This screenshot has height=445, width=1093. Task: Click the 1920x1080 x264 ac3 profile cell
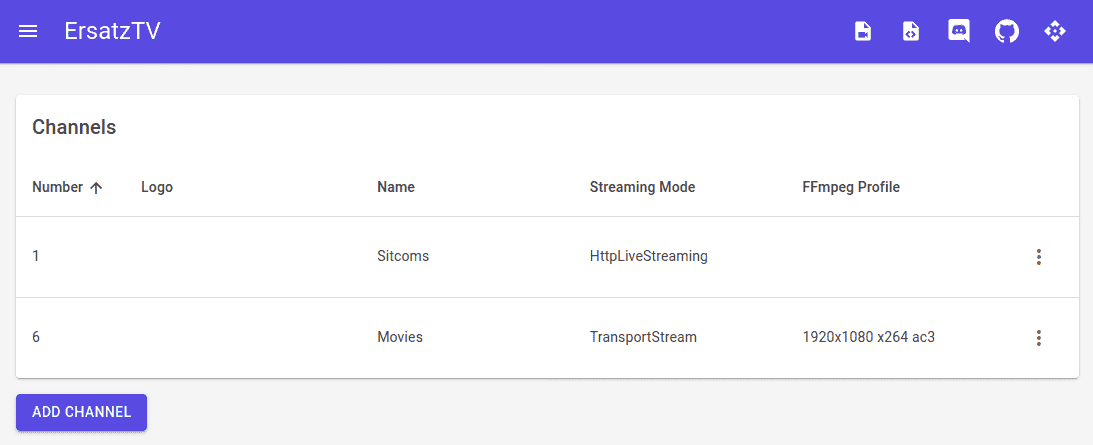868,337
